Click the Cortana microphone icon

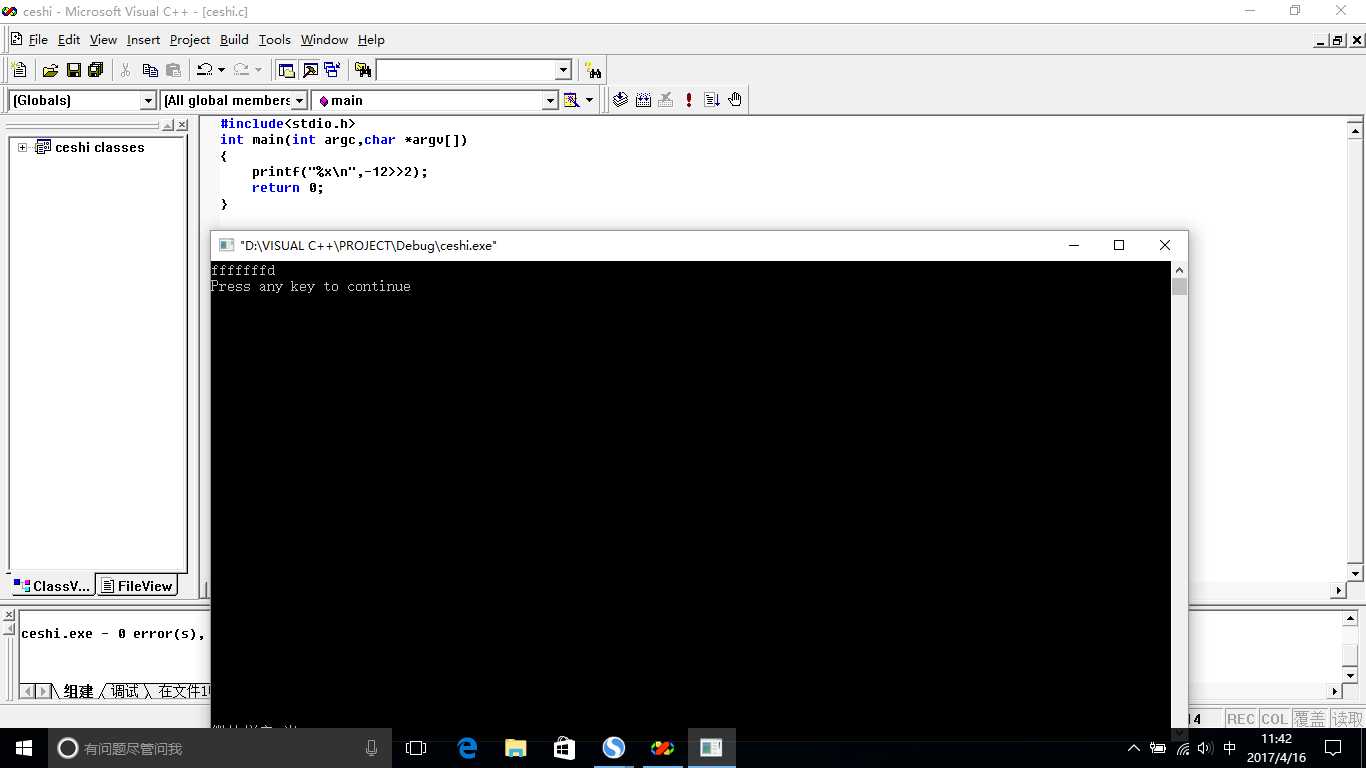coord(371,748)
